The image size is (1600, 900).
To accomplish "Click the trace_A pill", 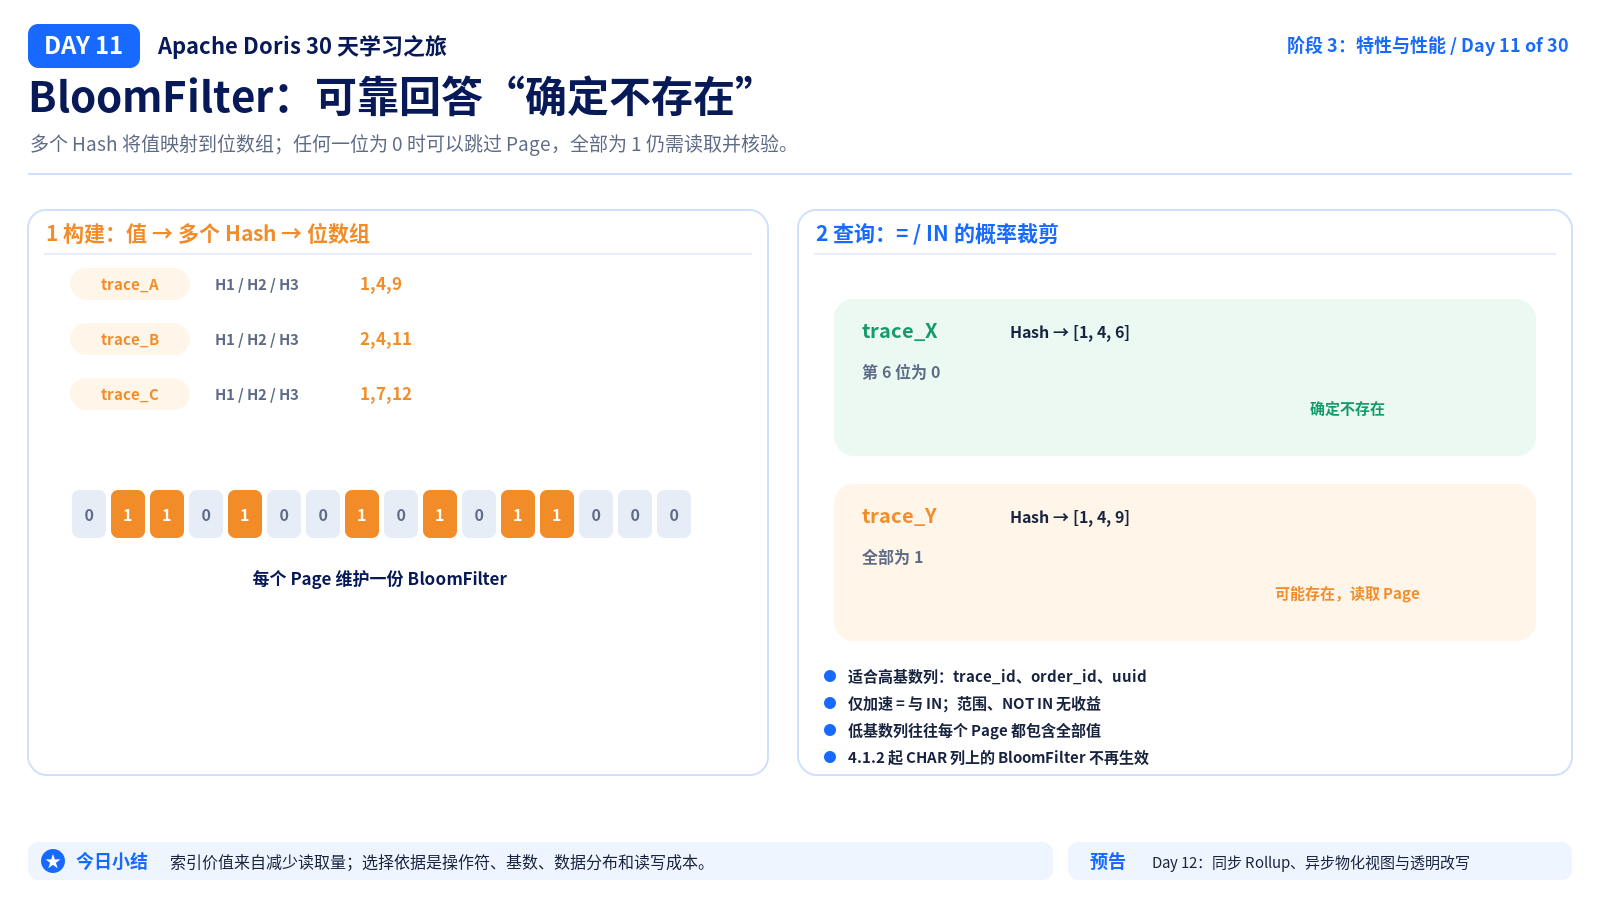I will [x=130, y=284].
